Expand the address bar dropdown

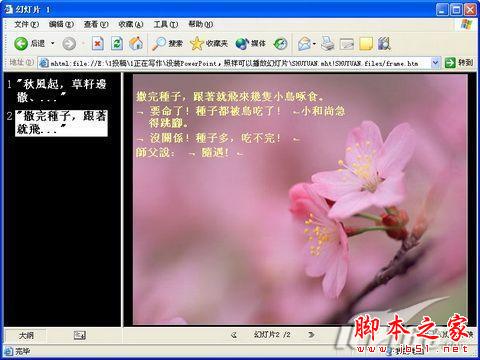pyautogui.click(x=435, y=62)
